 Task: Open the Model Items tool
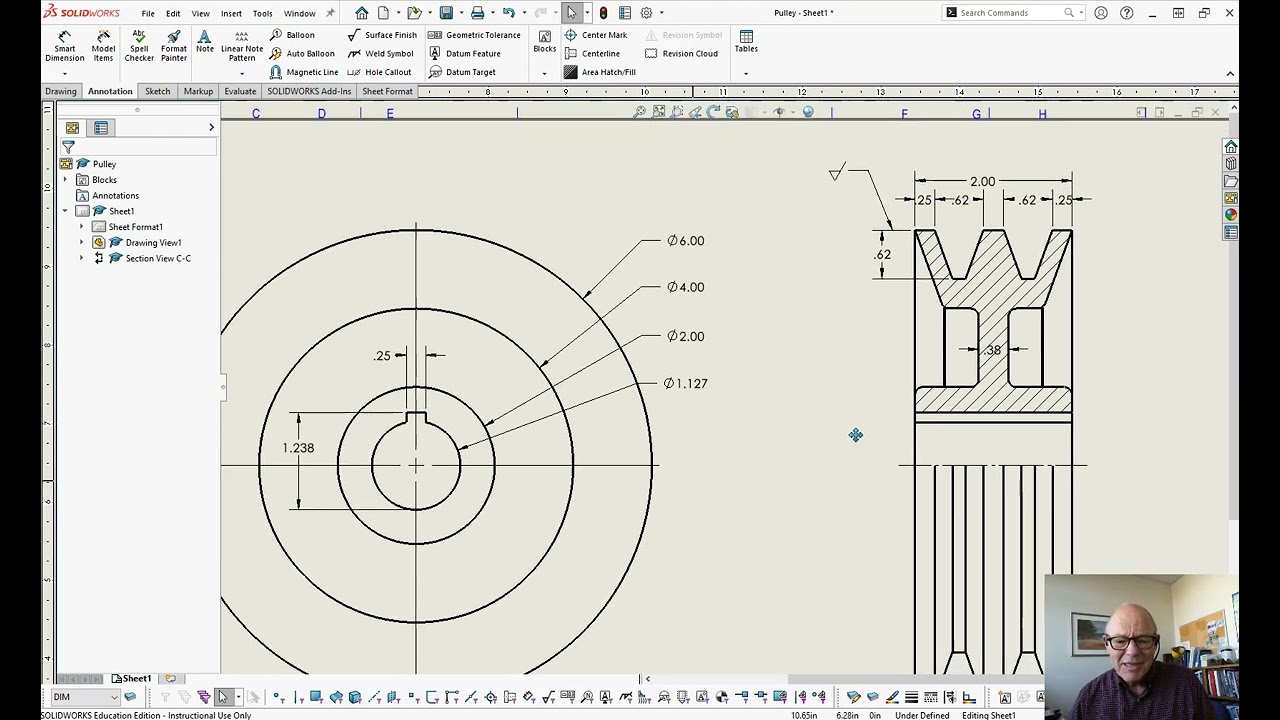pos(103,47)
